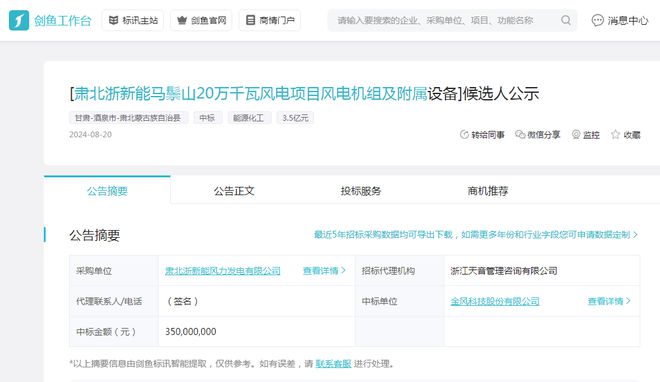The width and height of the screenshot is (660, 382).
Task: Switch to the 公告正文 tab
Action: [234, 191]
